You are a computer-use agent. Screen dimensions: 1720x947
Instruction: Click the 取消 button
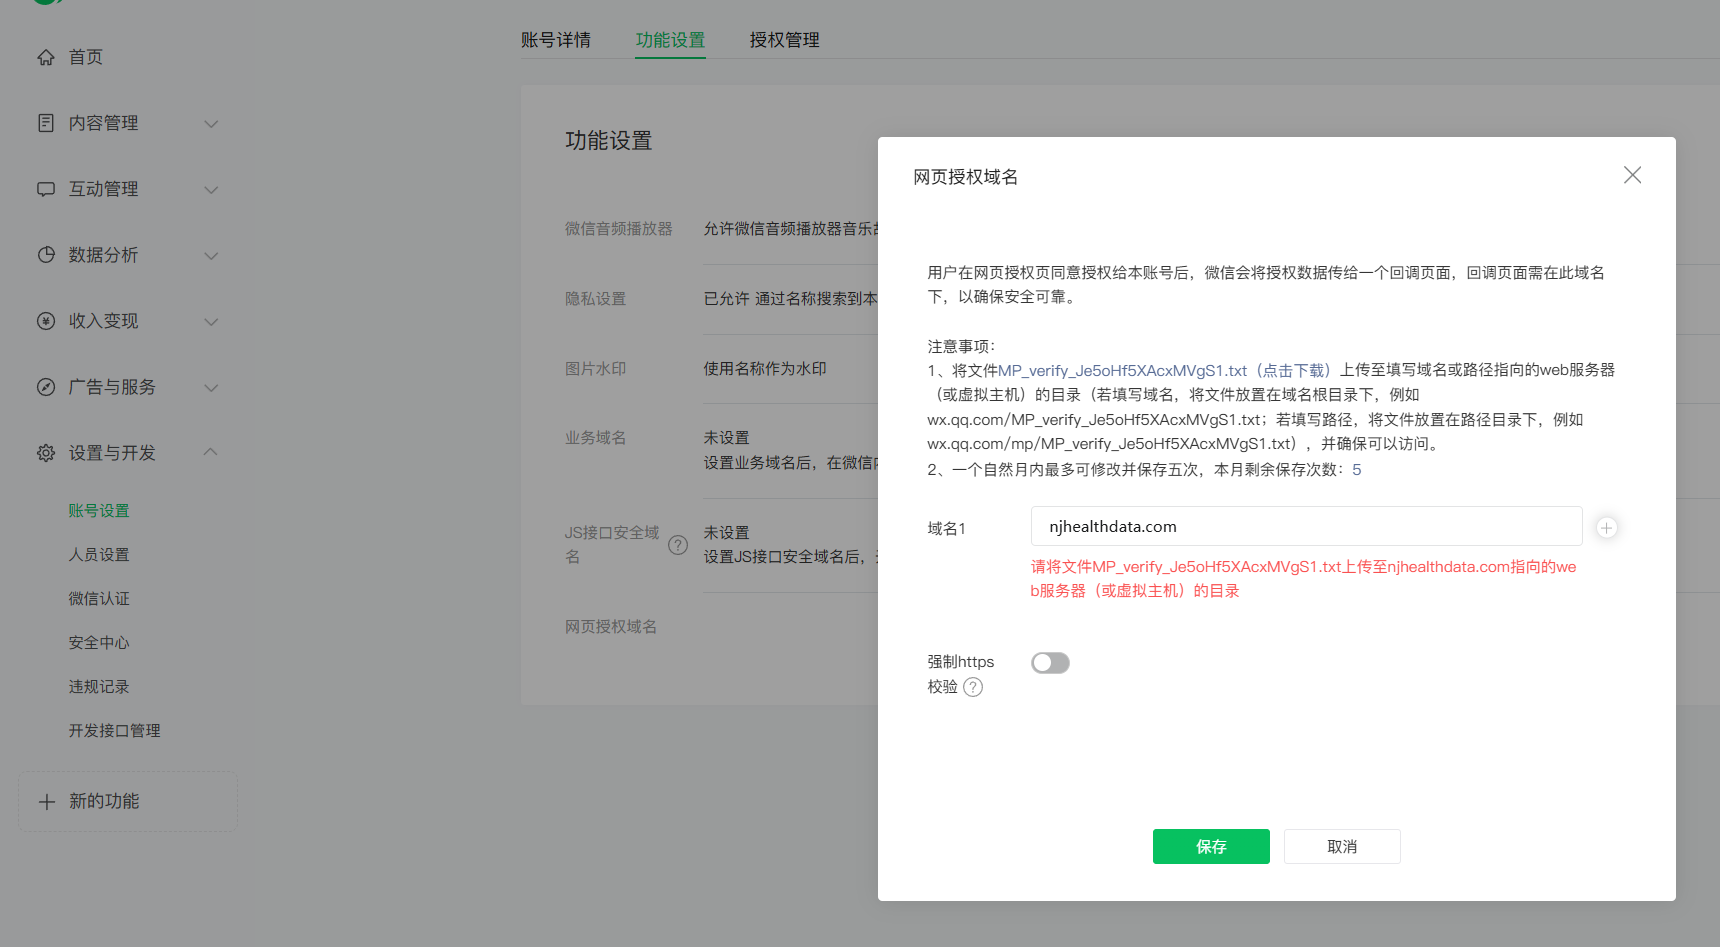[1342, 847]
